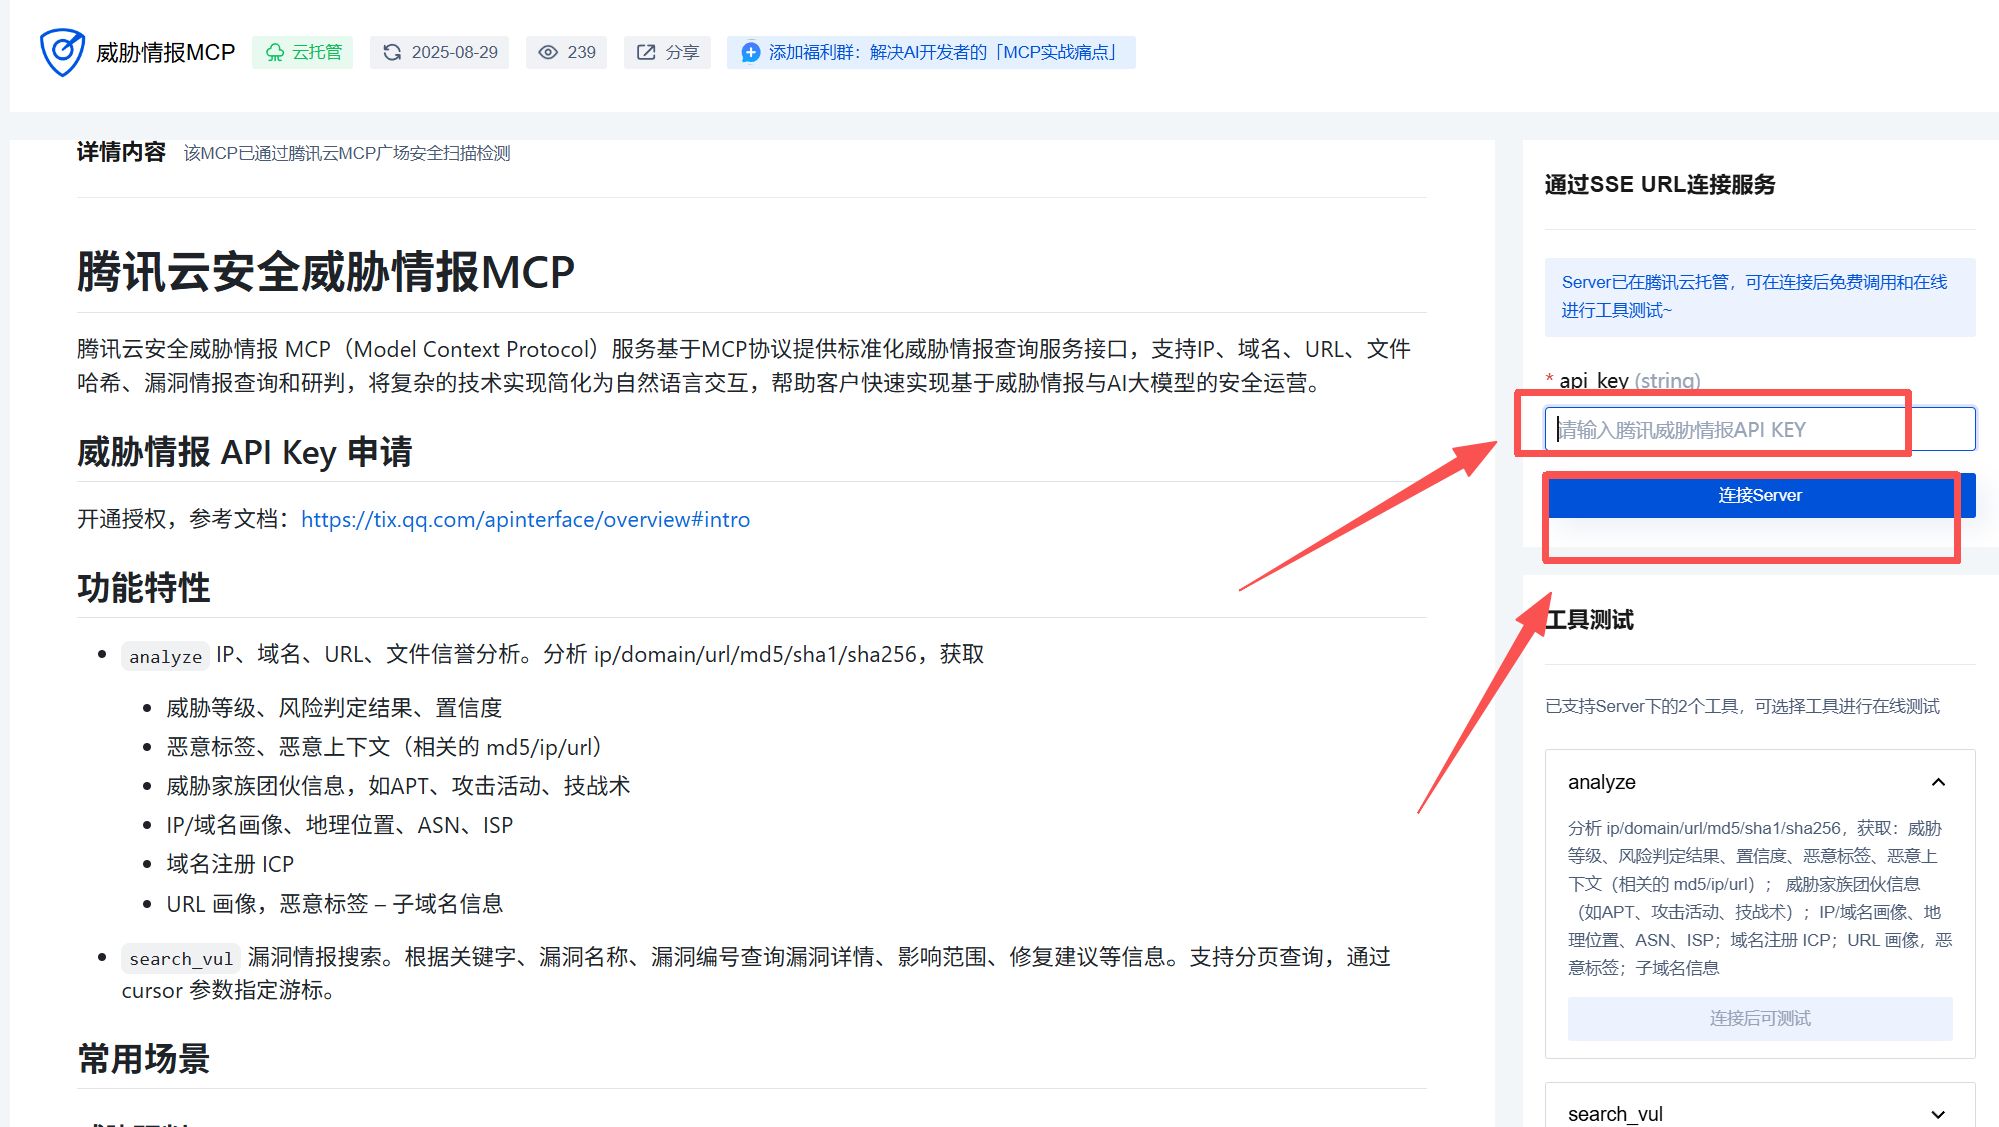Click the eye icon next to 239

[x=548, y=52]
